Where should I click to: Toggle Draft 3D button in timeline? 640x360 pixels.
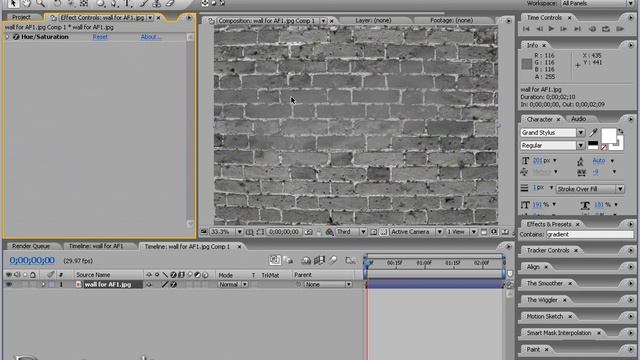click(x=288, y=260)
